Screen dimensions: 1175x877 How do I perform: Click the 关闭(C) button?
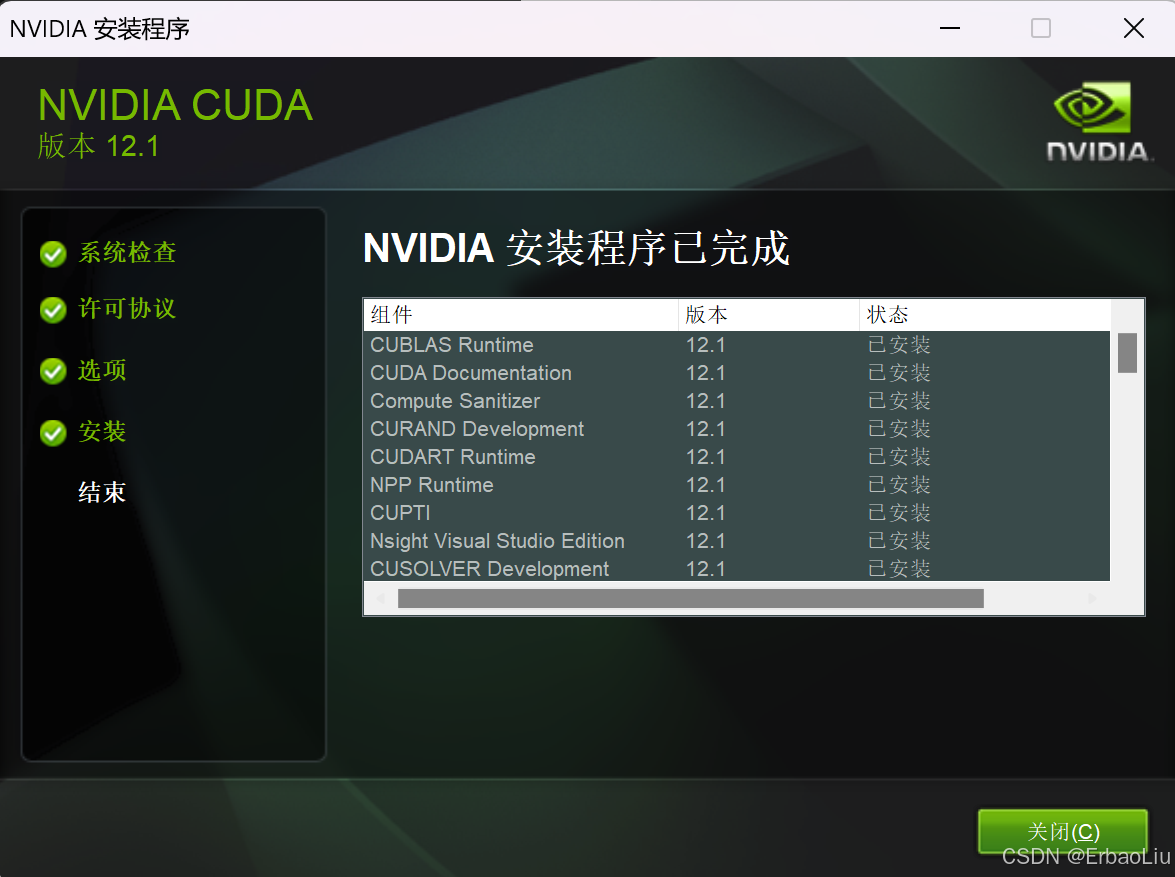1062,831
